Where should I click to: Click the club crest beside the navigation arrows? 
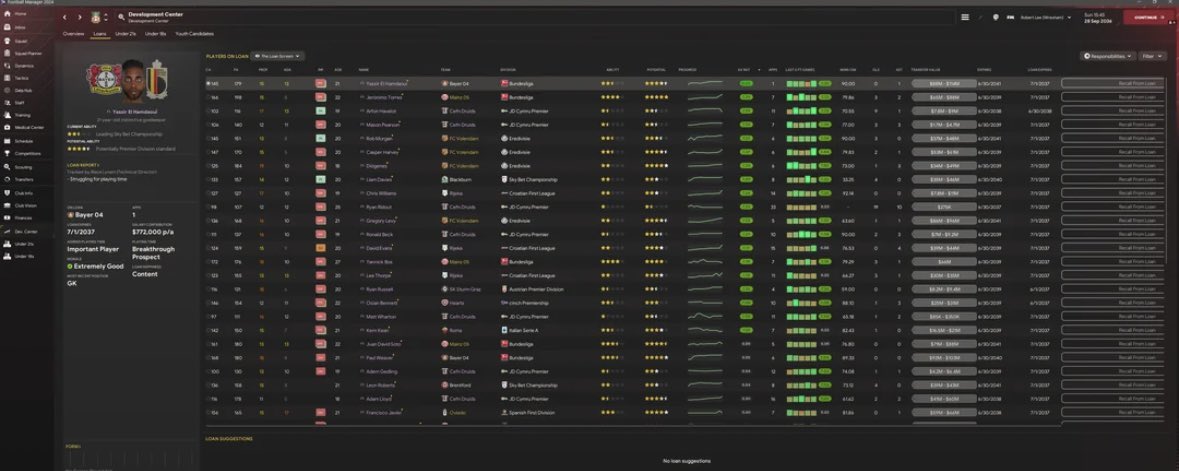[x=95, y=17]
